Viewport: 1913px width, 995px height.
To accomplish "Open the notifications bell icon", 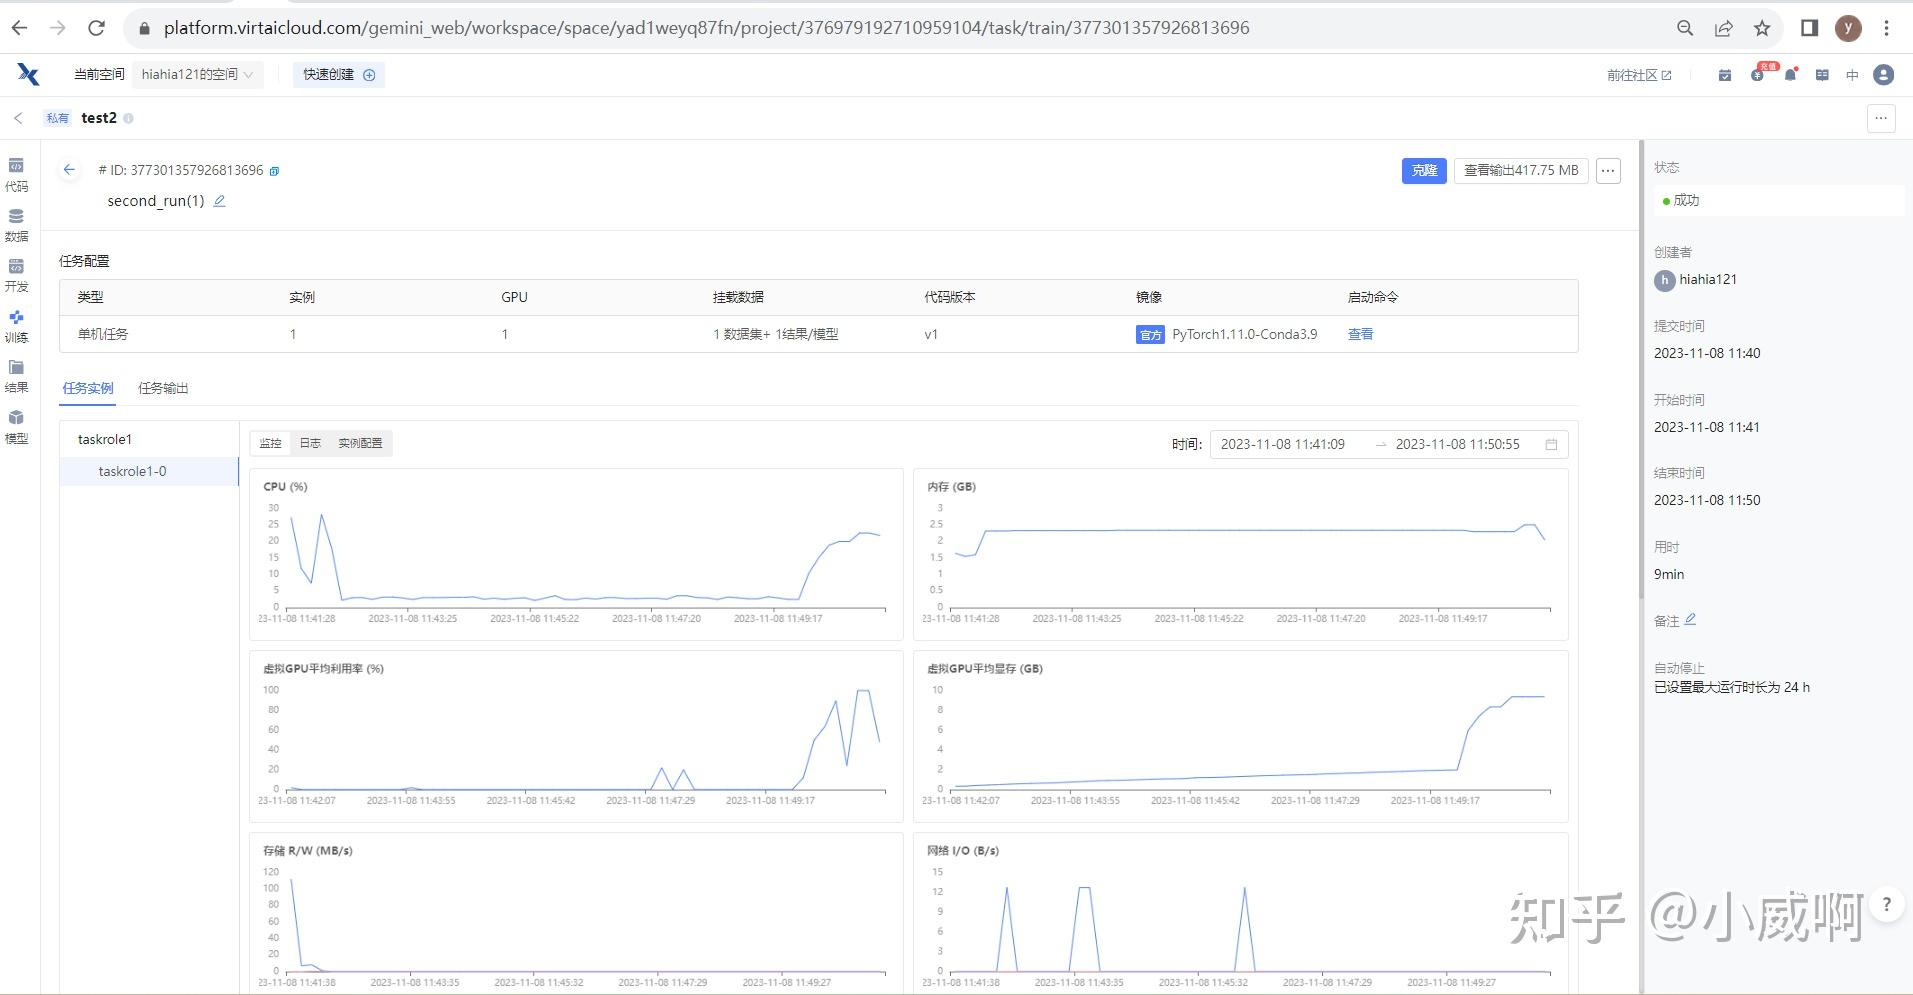I will 1790,75.
